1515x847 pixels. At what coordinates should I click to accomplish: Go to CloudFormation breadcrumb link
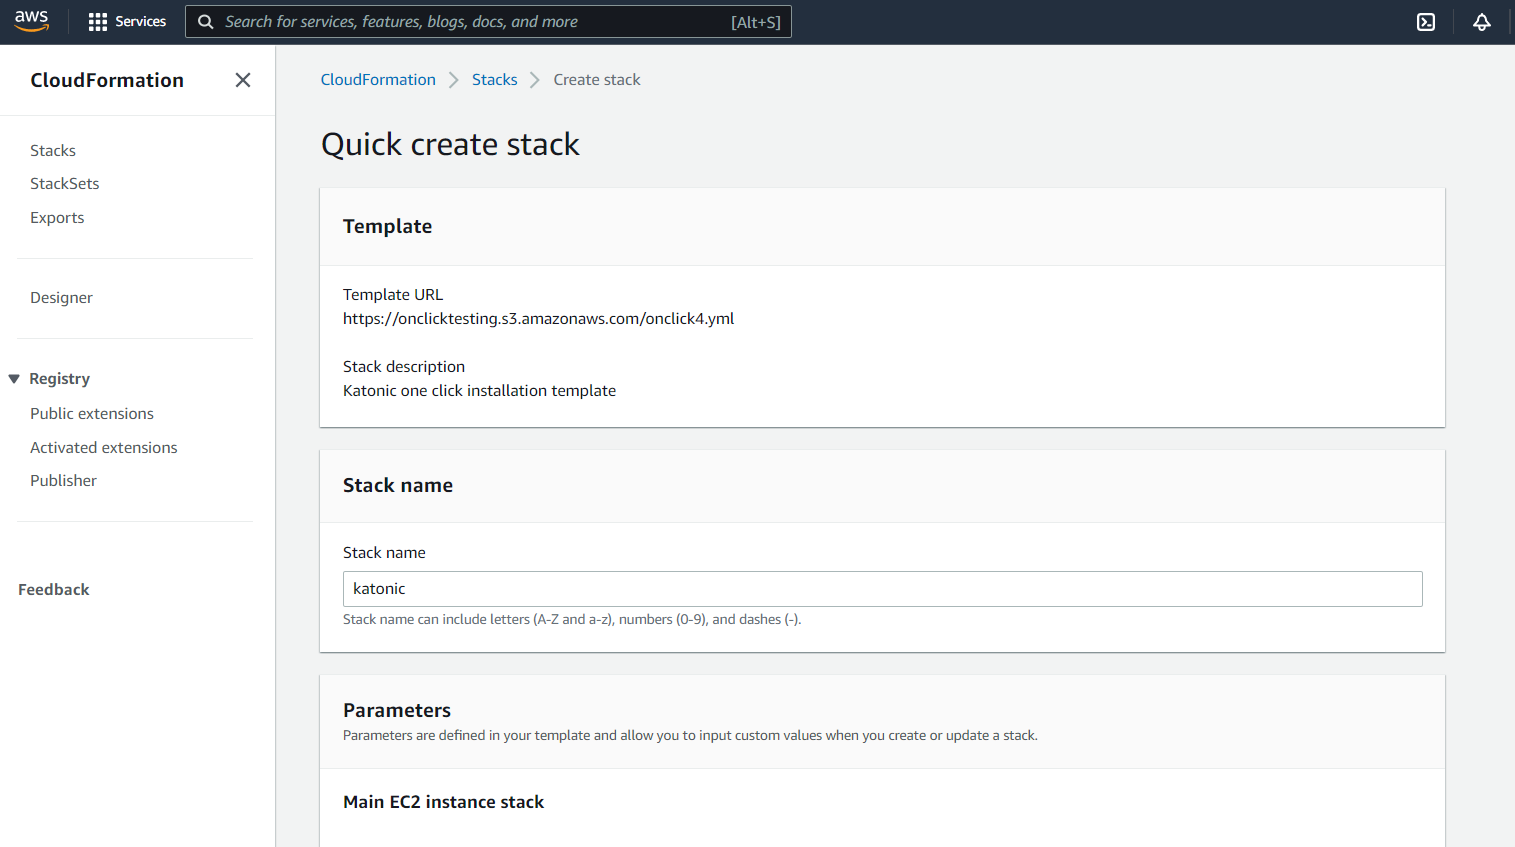378,80
